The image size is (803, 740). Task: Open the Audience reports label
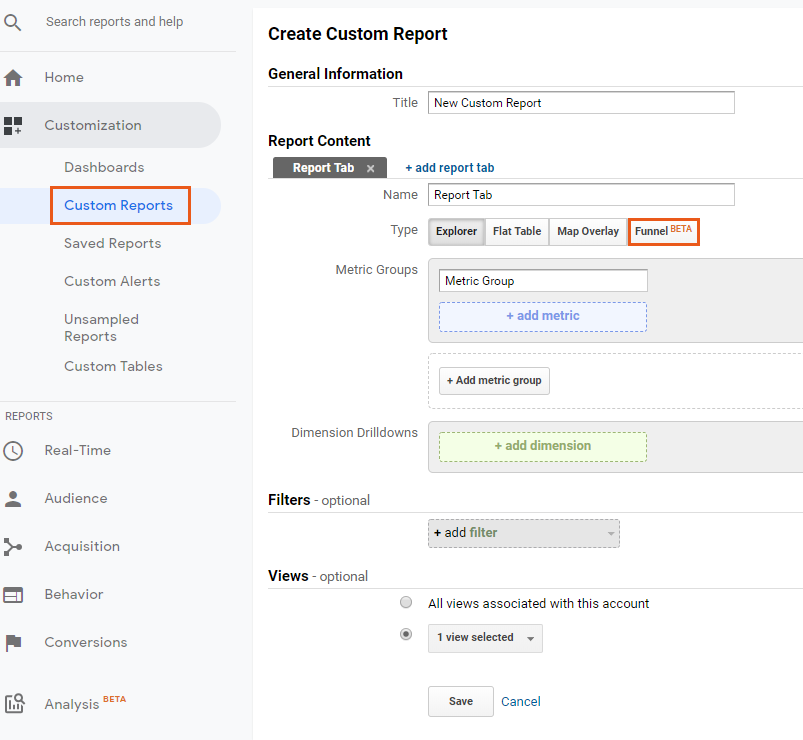pyautogui.click(x=76, y=498)
